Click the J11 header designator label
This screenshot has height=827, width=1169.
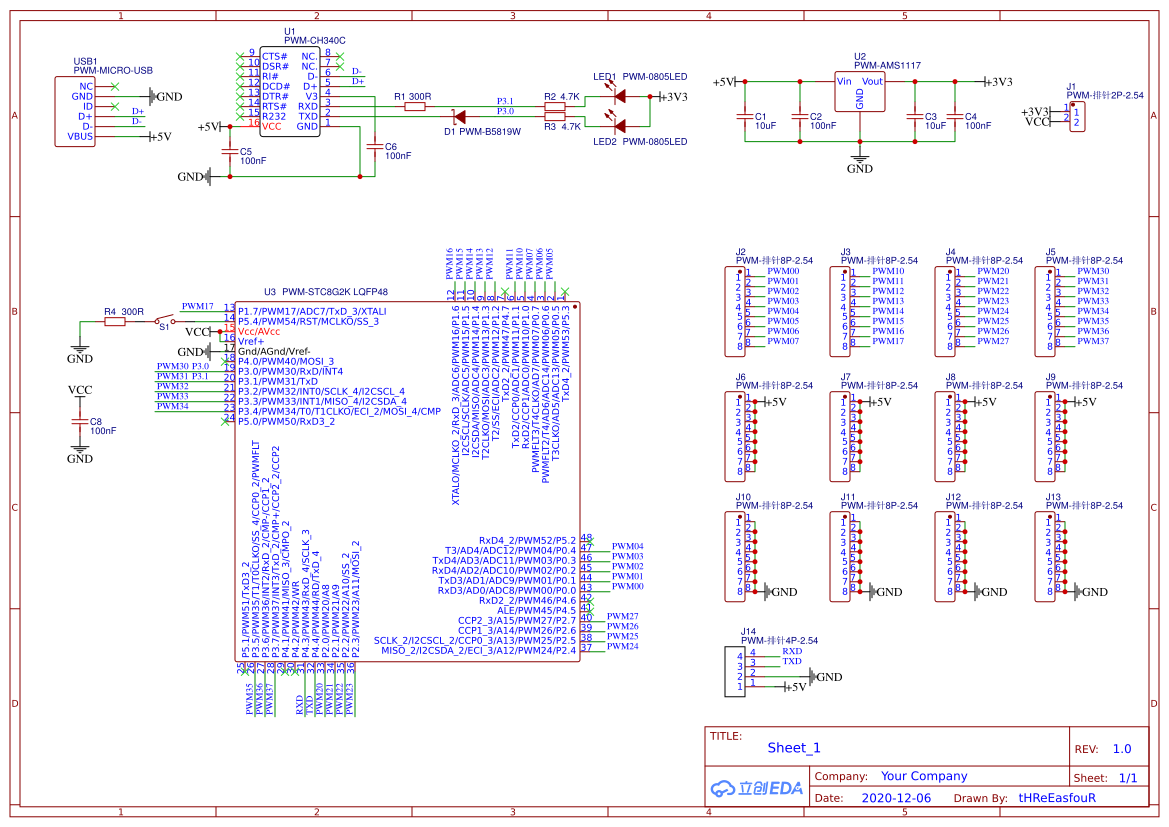848,497
